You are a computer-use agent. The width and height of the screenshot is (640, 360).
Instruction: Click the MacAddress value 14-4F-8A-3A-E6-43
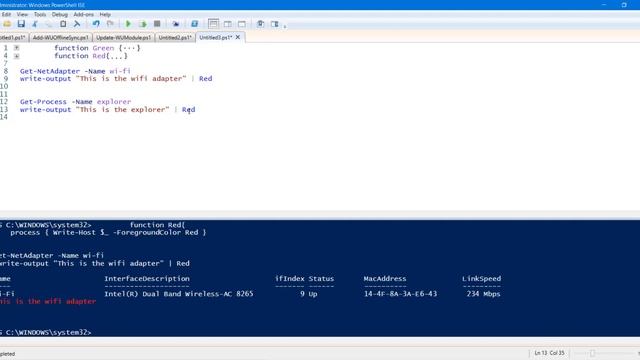400,294
